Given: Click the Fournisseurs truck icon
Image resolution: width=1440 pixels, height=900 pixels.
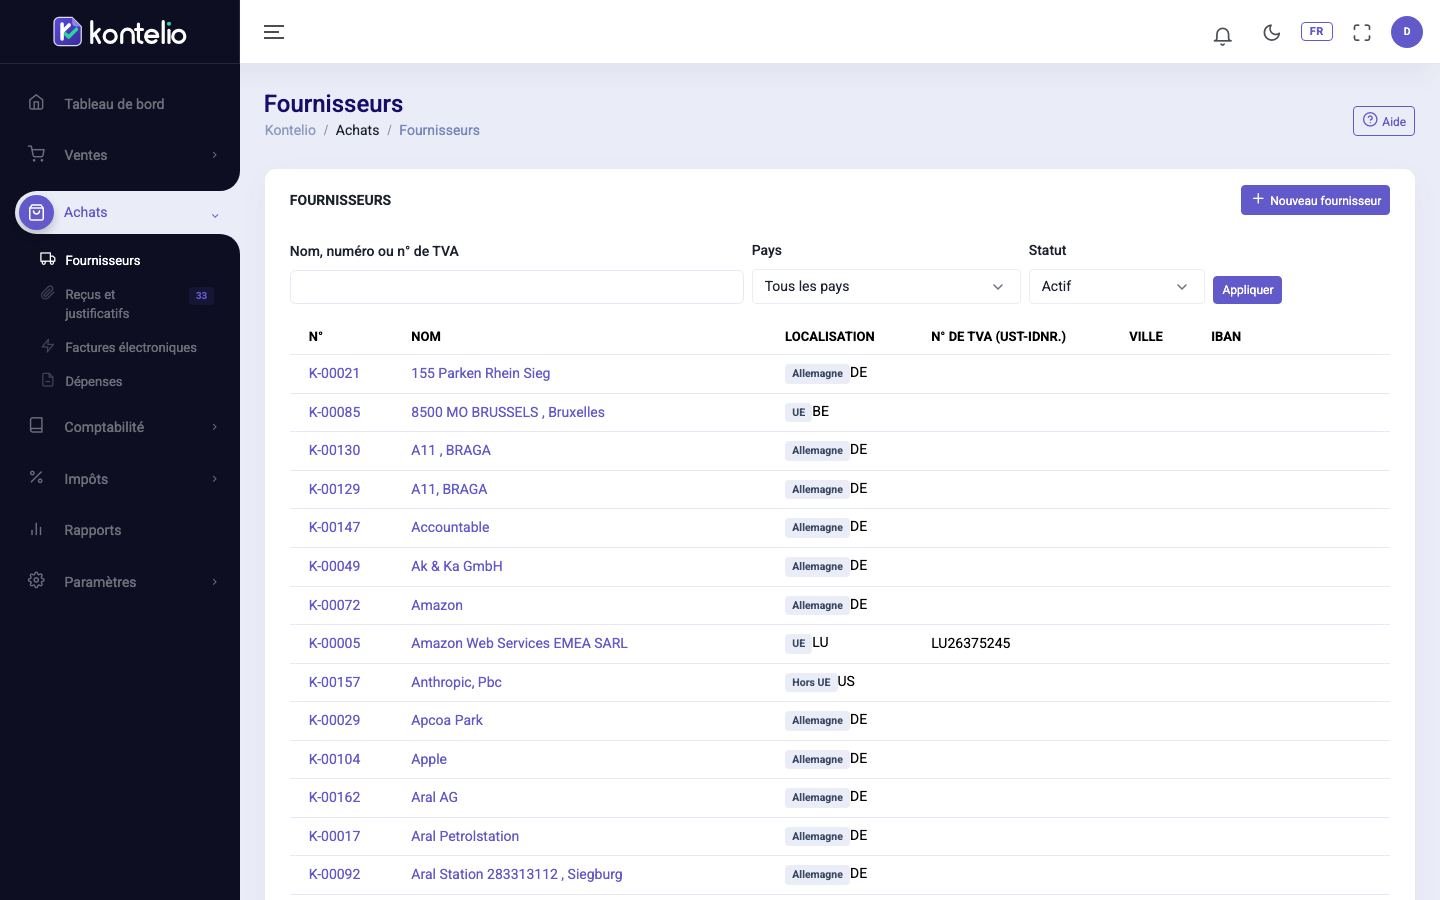Looking at the screenshot, I should (47, 259).
